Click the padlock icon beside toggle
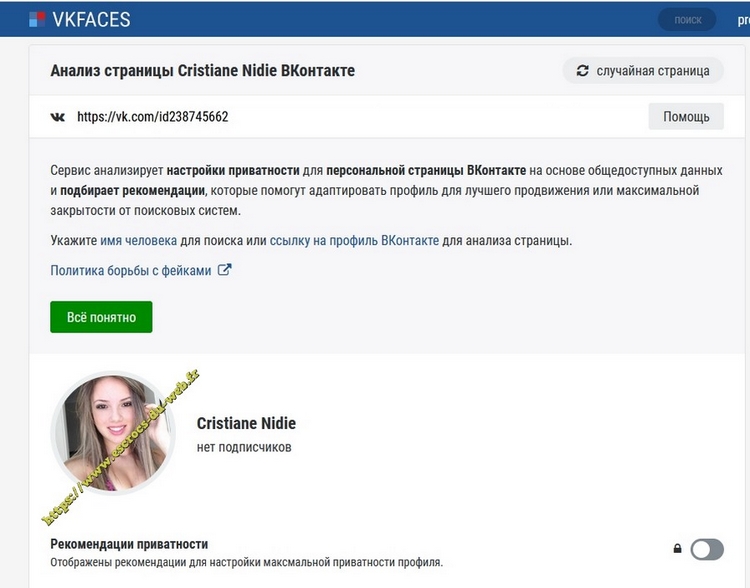Image resolution: width=750 pixels, height=588 pixels. coord(677,548)
